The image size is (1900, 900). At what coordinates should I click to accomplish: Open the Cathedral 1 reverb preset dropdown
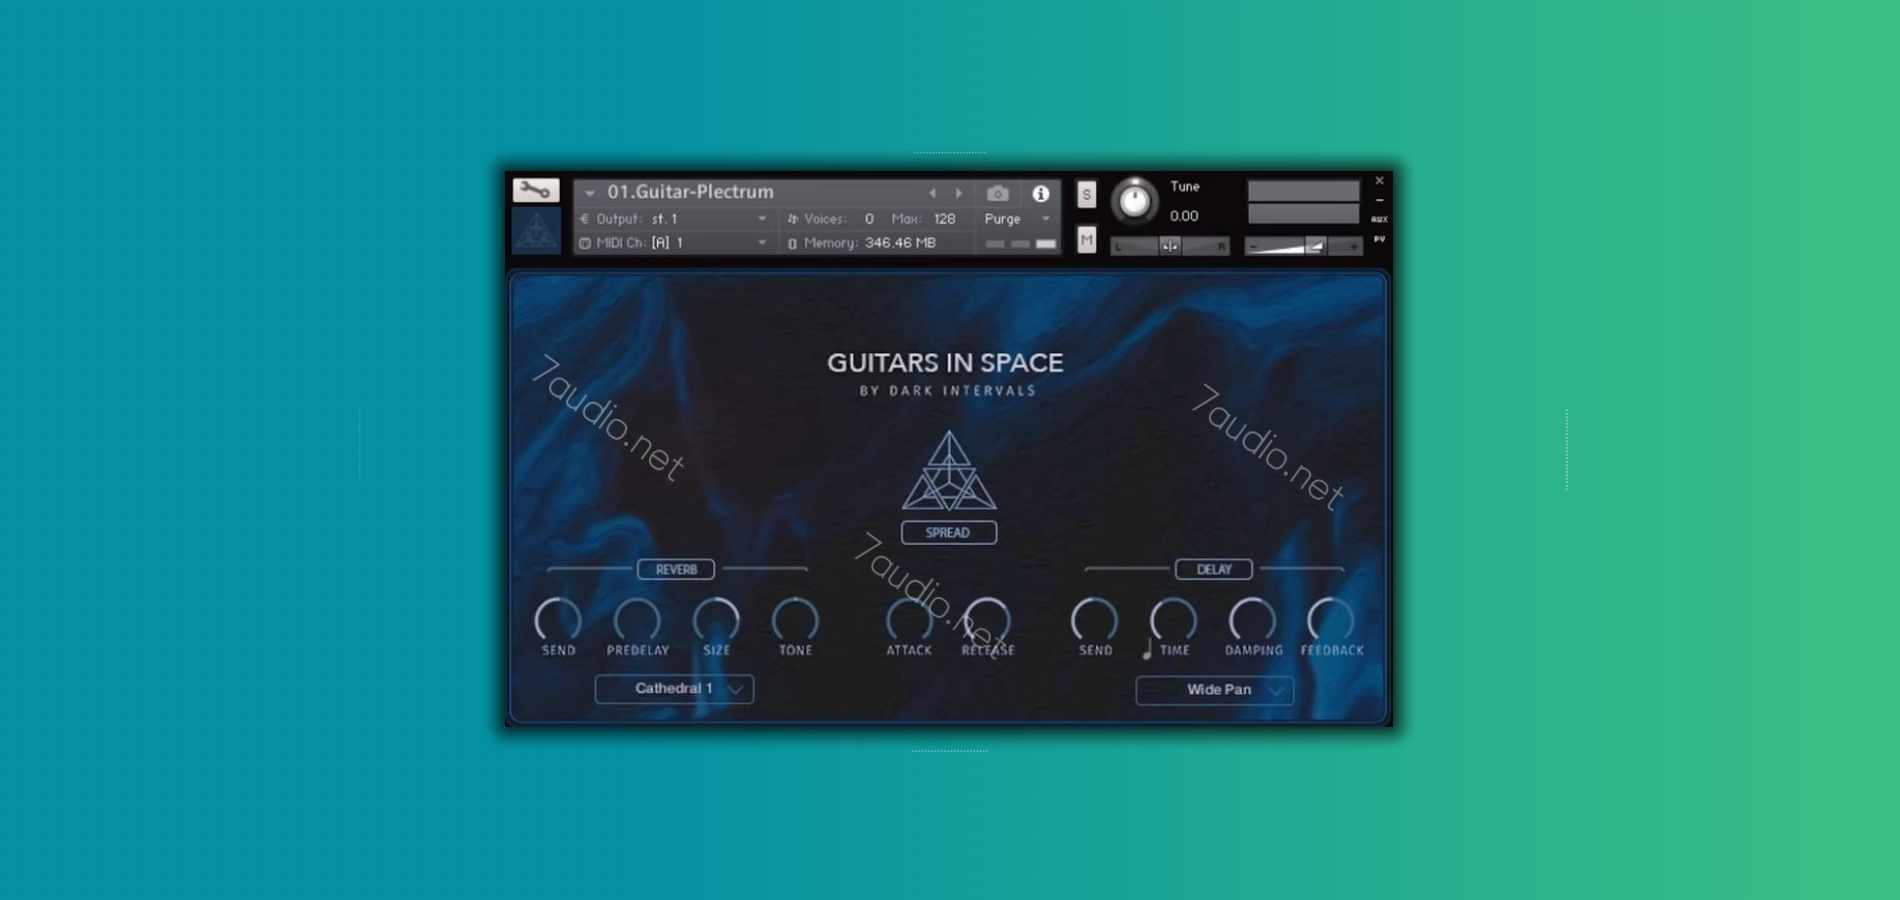tap(674, 689)
